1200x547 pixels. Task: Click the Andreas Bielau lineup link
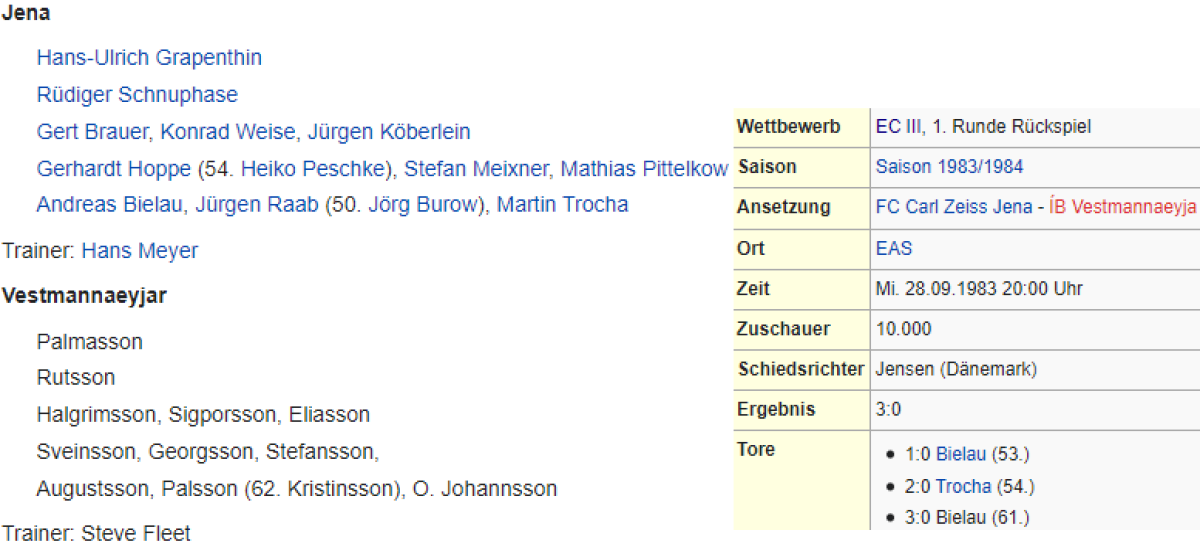[109, 205]
